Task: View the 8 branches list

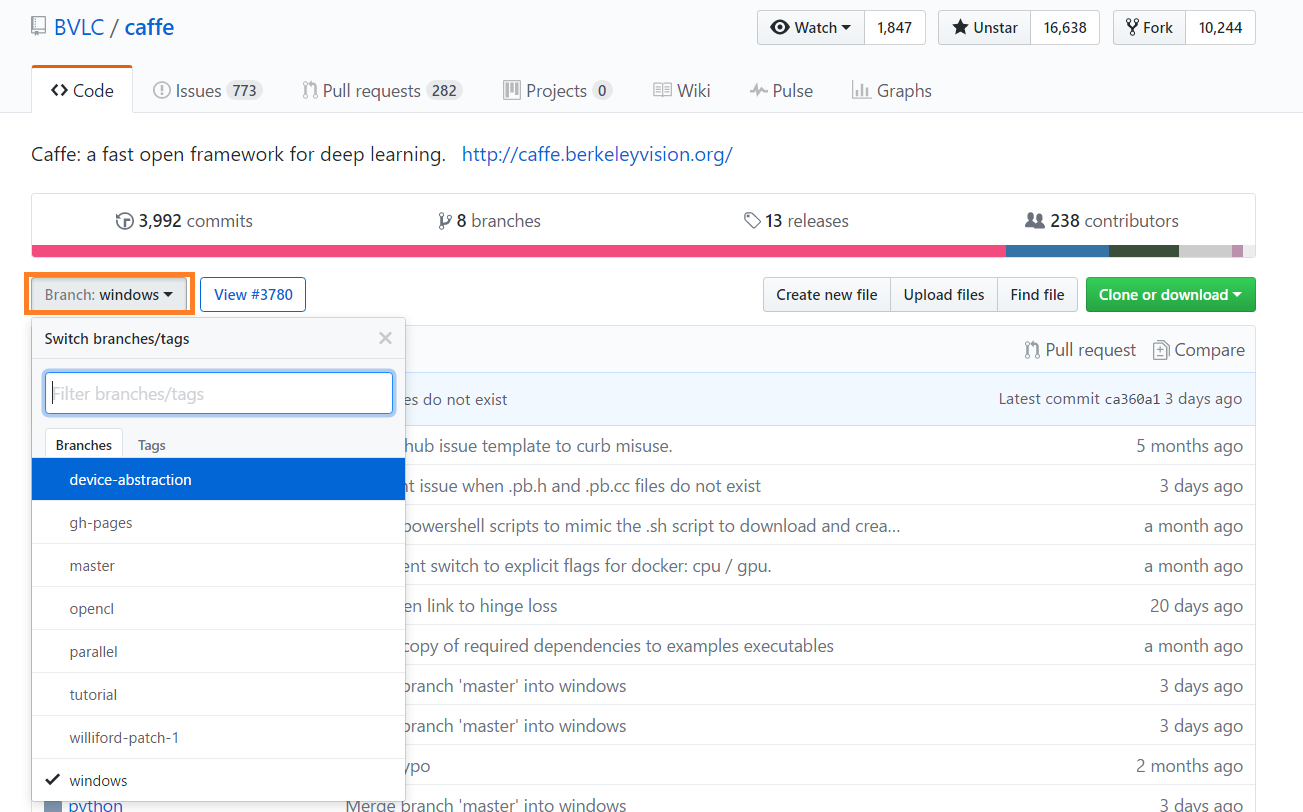Action: (490, 221)
